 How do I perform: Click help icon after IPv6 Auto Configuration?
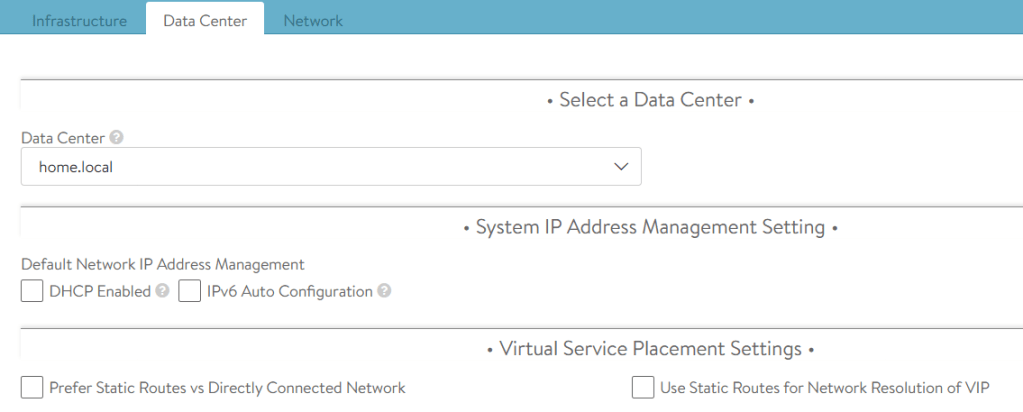click(384, 292)
